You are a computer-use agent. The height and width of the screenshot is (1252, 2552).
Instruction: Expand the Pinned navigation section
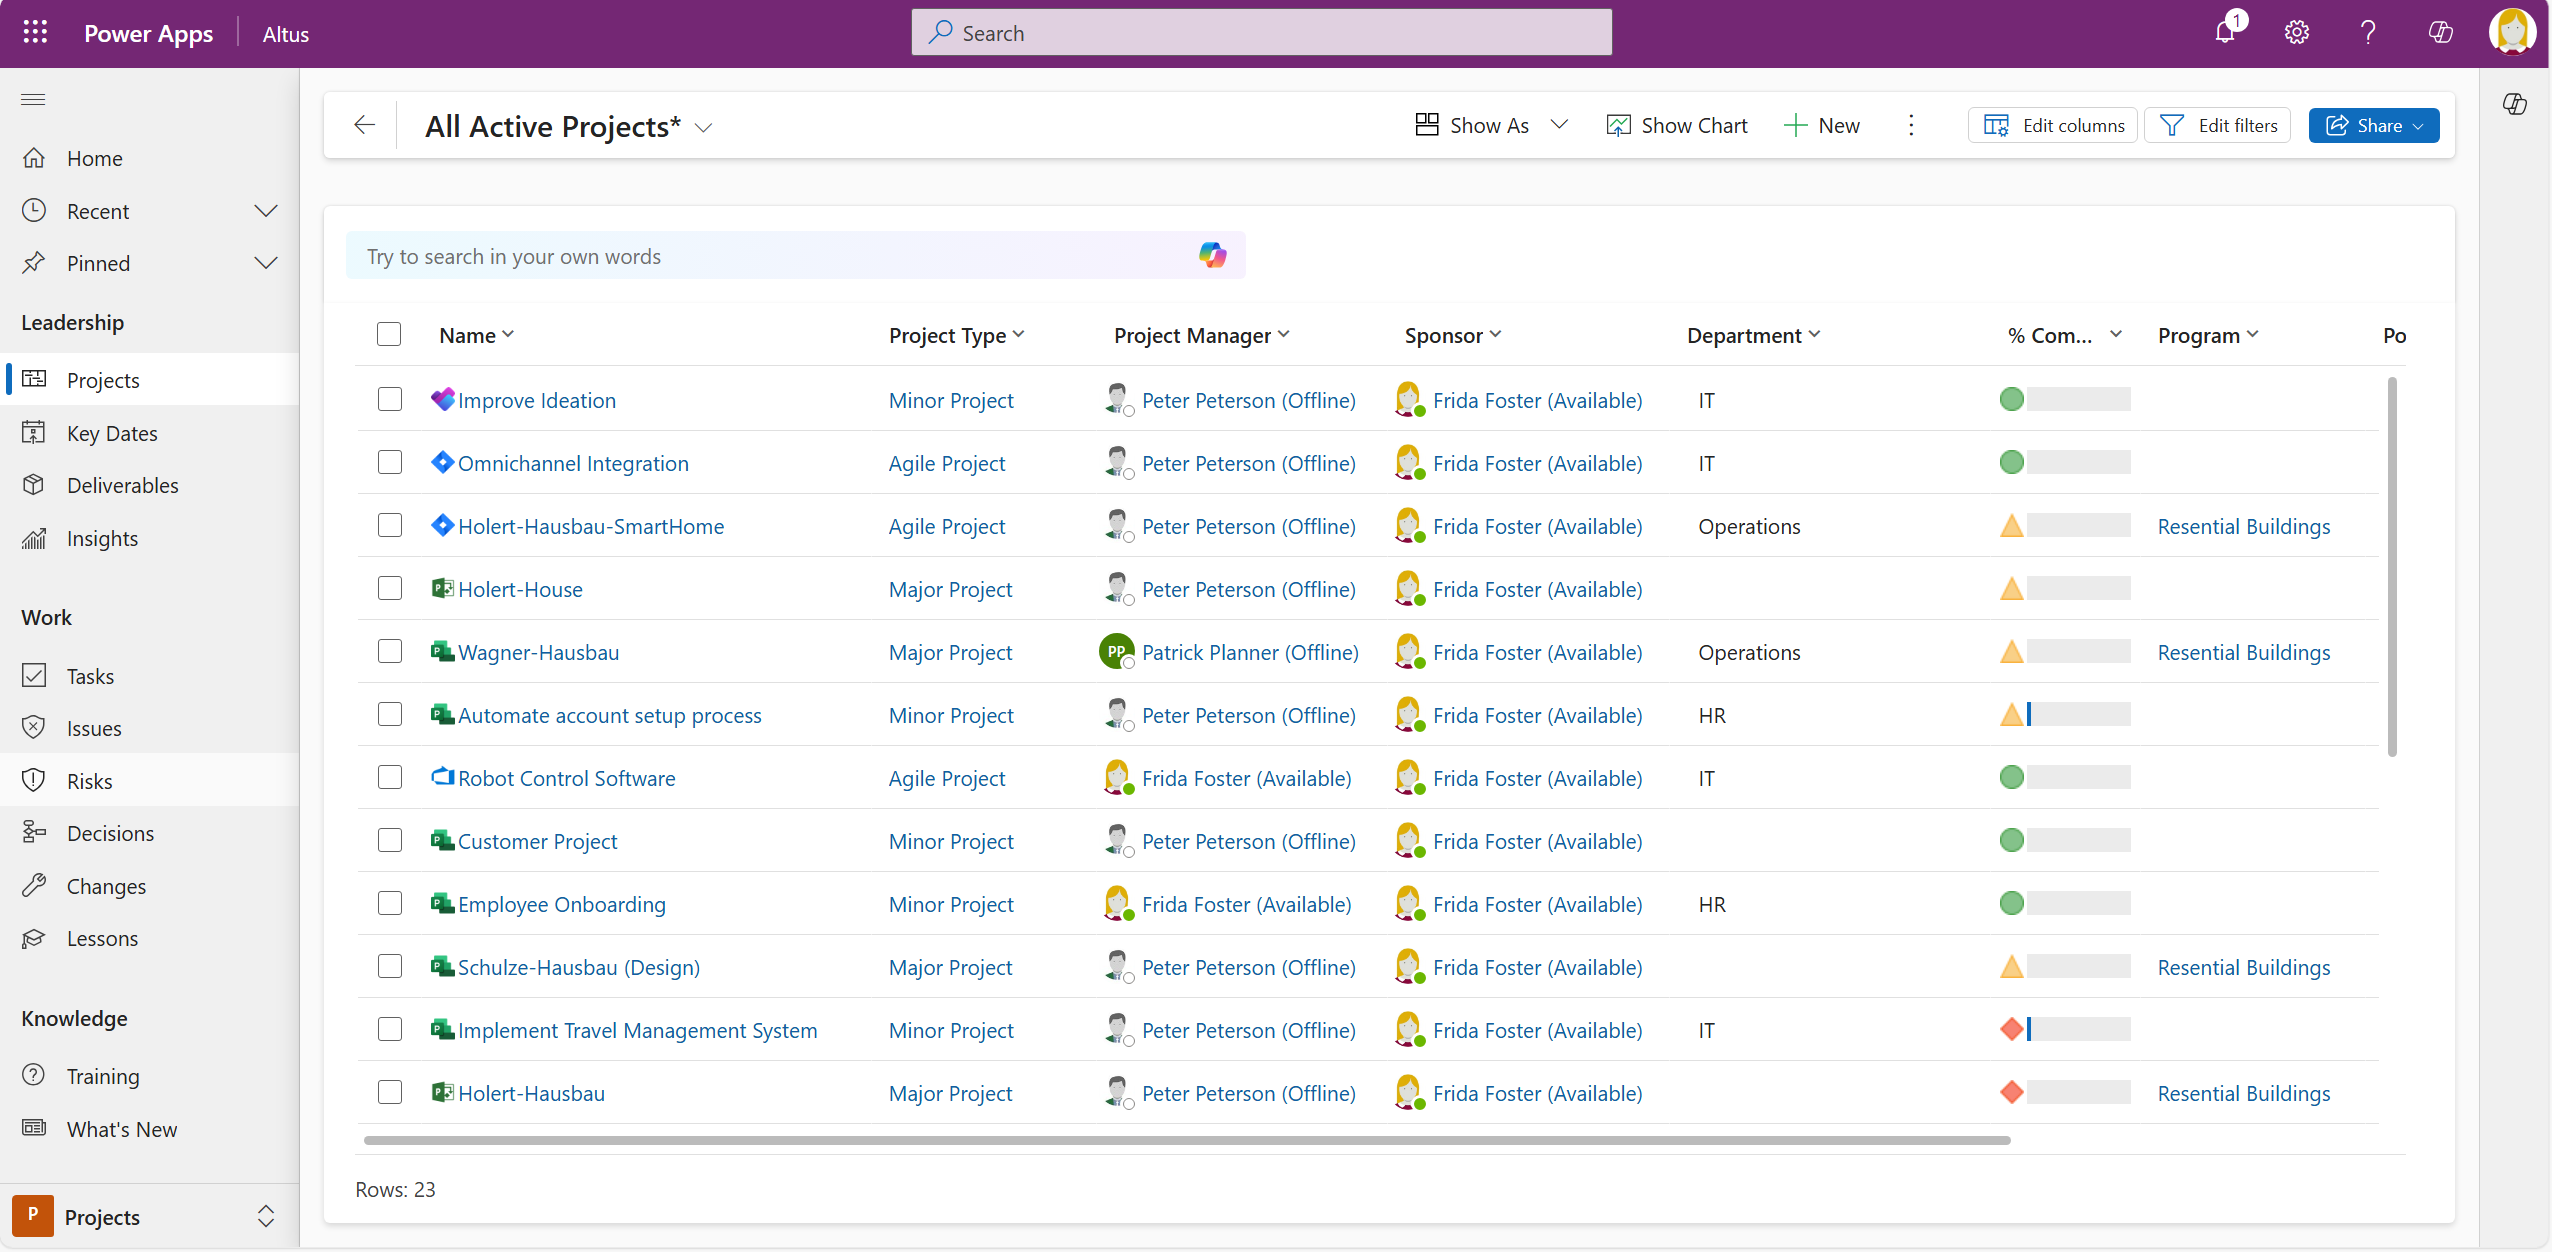click(265, 263)
